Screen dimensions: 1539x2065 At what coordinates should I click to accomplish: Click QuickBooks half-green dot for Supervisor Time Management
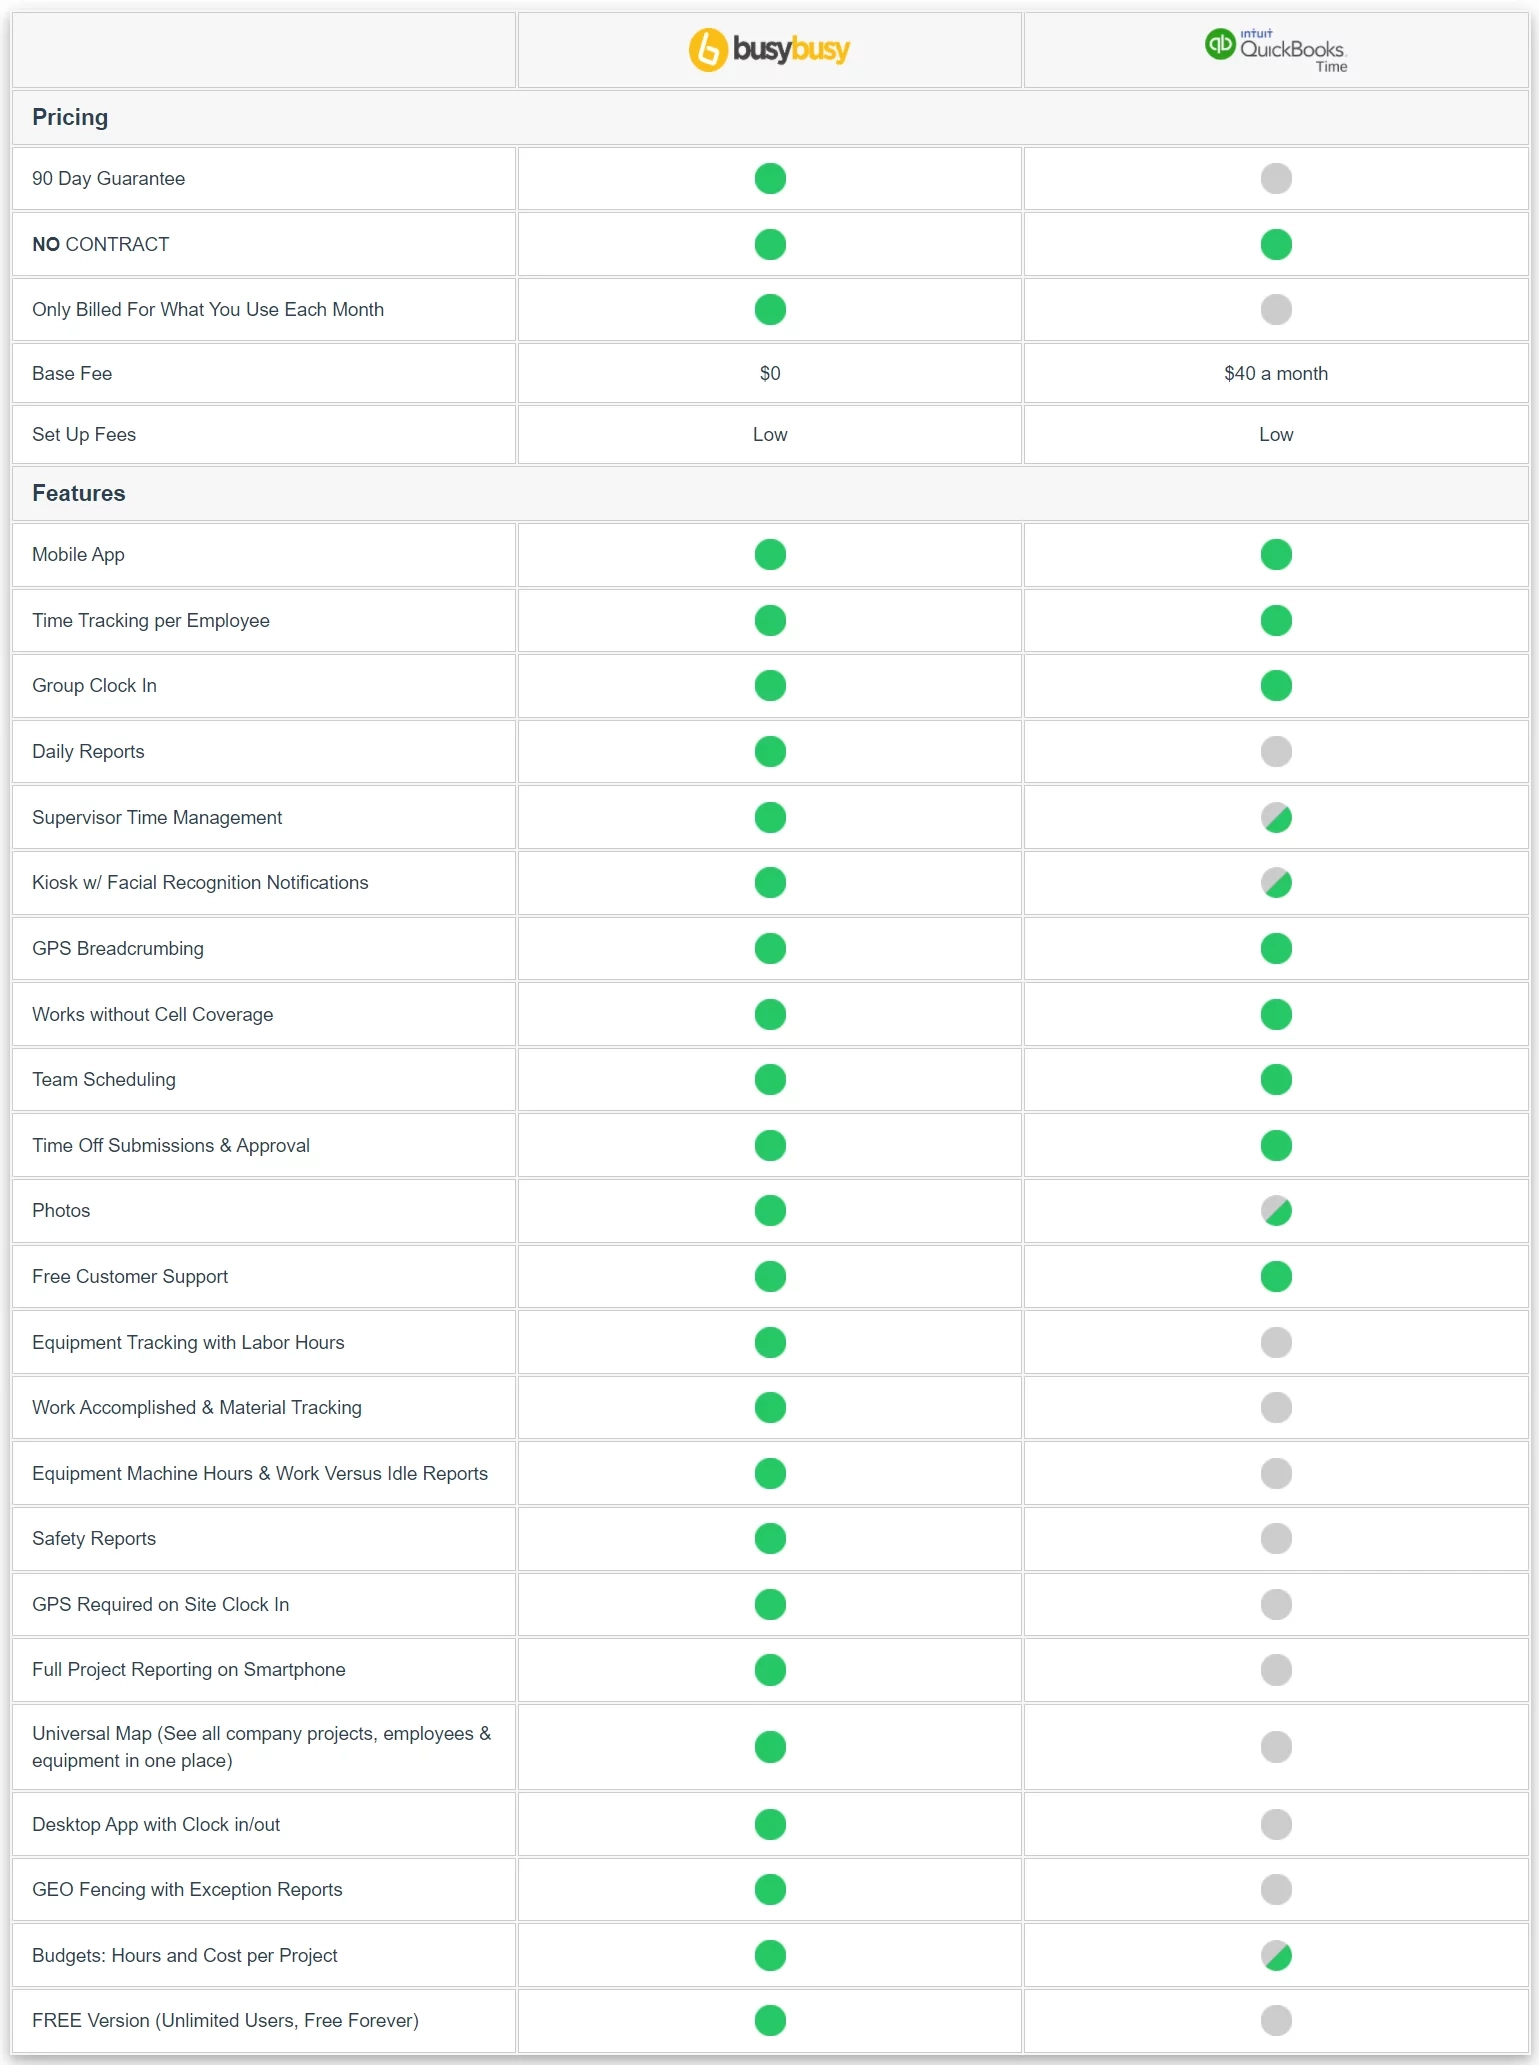(1276, 818)
